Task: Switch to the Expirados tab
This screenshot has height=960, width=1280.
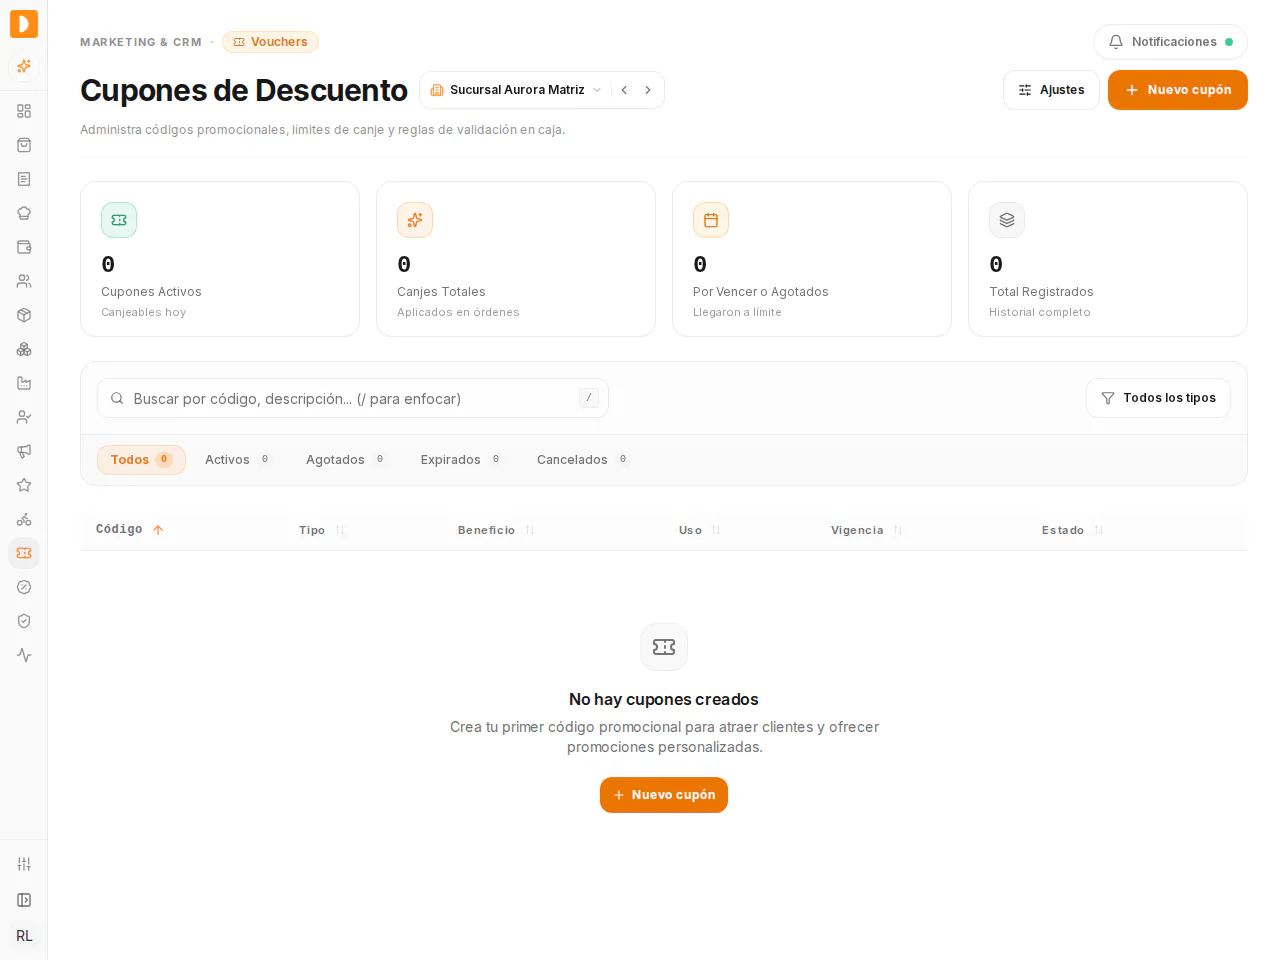Action: point(461,460)
